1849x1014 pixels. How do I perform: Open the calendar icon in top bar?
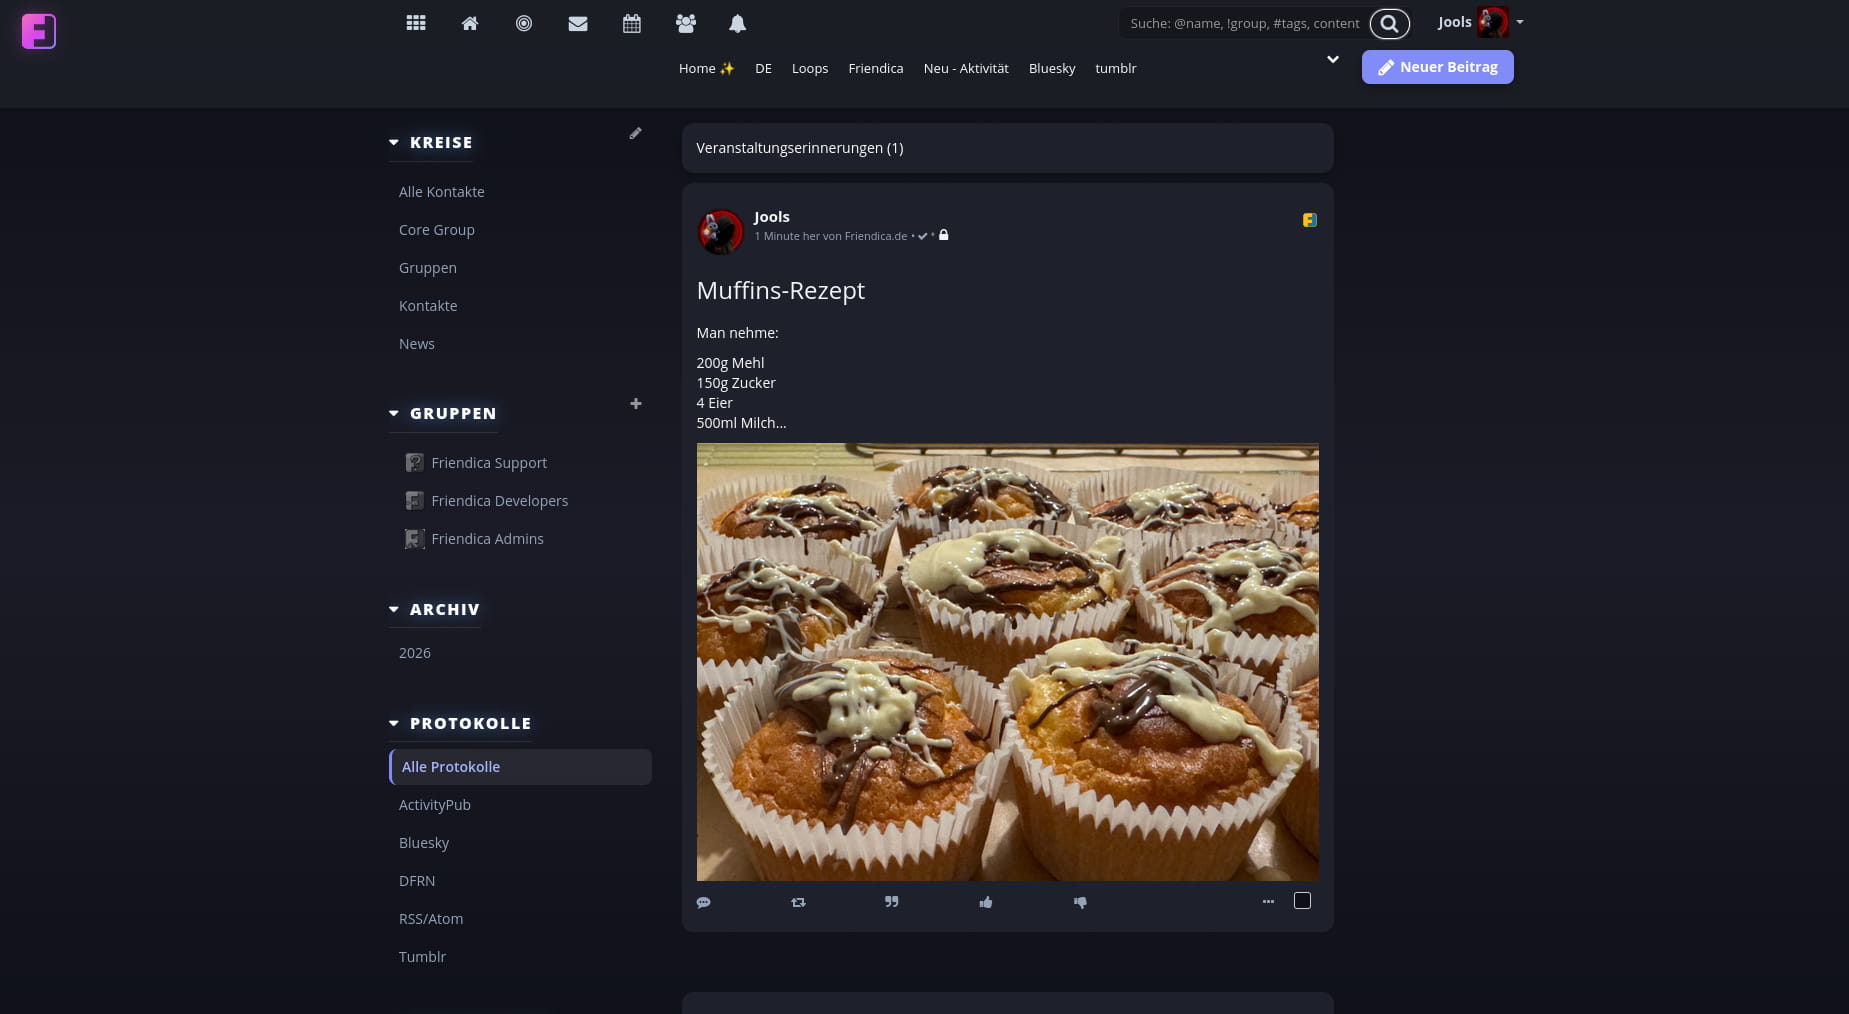click(632, 23)
